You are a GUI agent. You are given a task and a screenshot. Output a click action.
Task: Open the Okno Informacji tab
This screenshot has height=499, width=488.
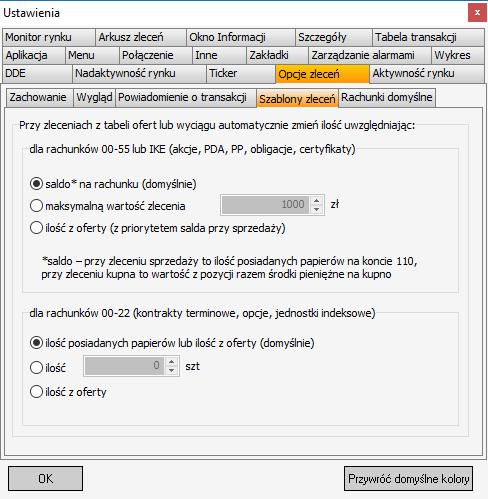241,37
